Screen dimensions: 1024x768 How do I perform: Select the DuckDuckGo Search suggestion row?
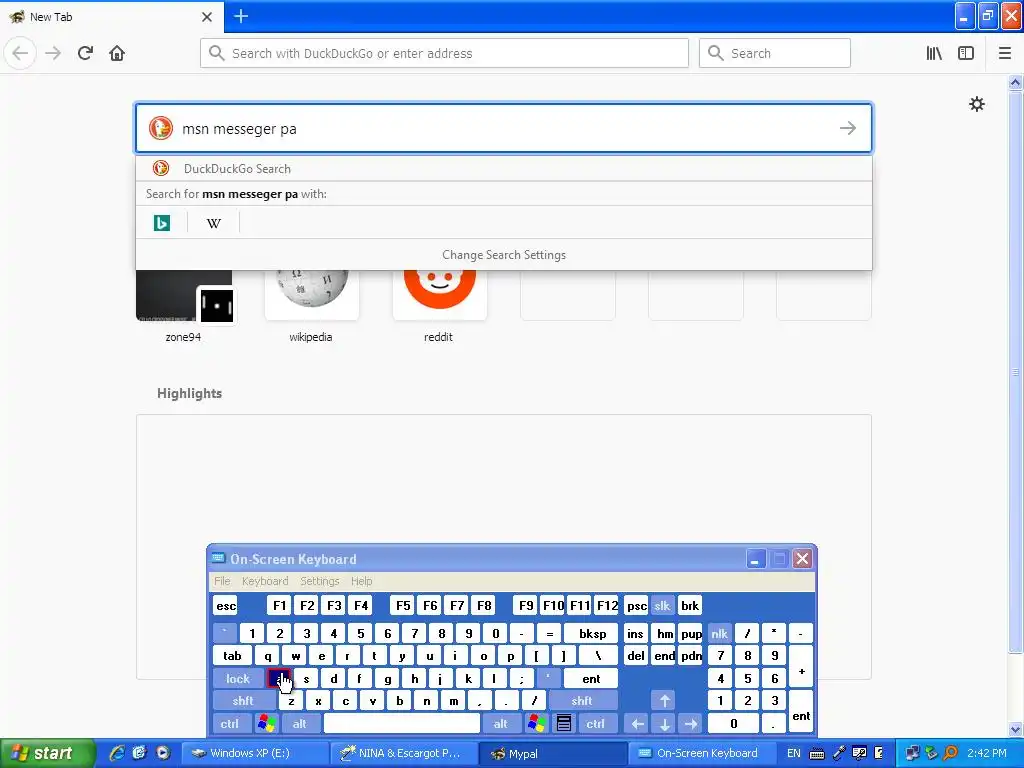pyautogui.click(x=504, y=168)
